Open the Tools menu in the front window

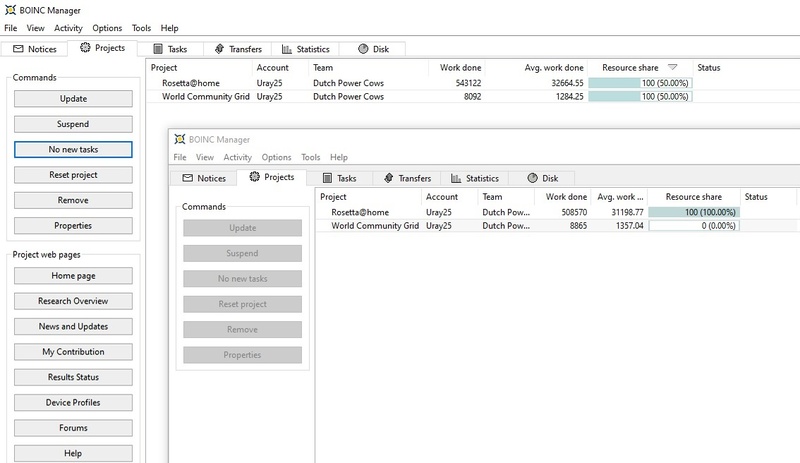click(311, 157)
